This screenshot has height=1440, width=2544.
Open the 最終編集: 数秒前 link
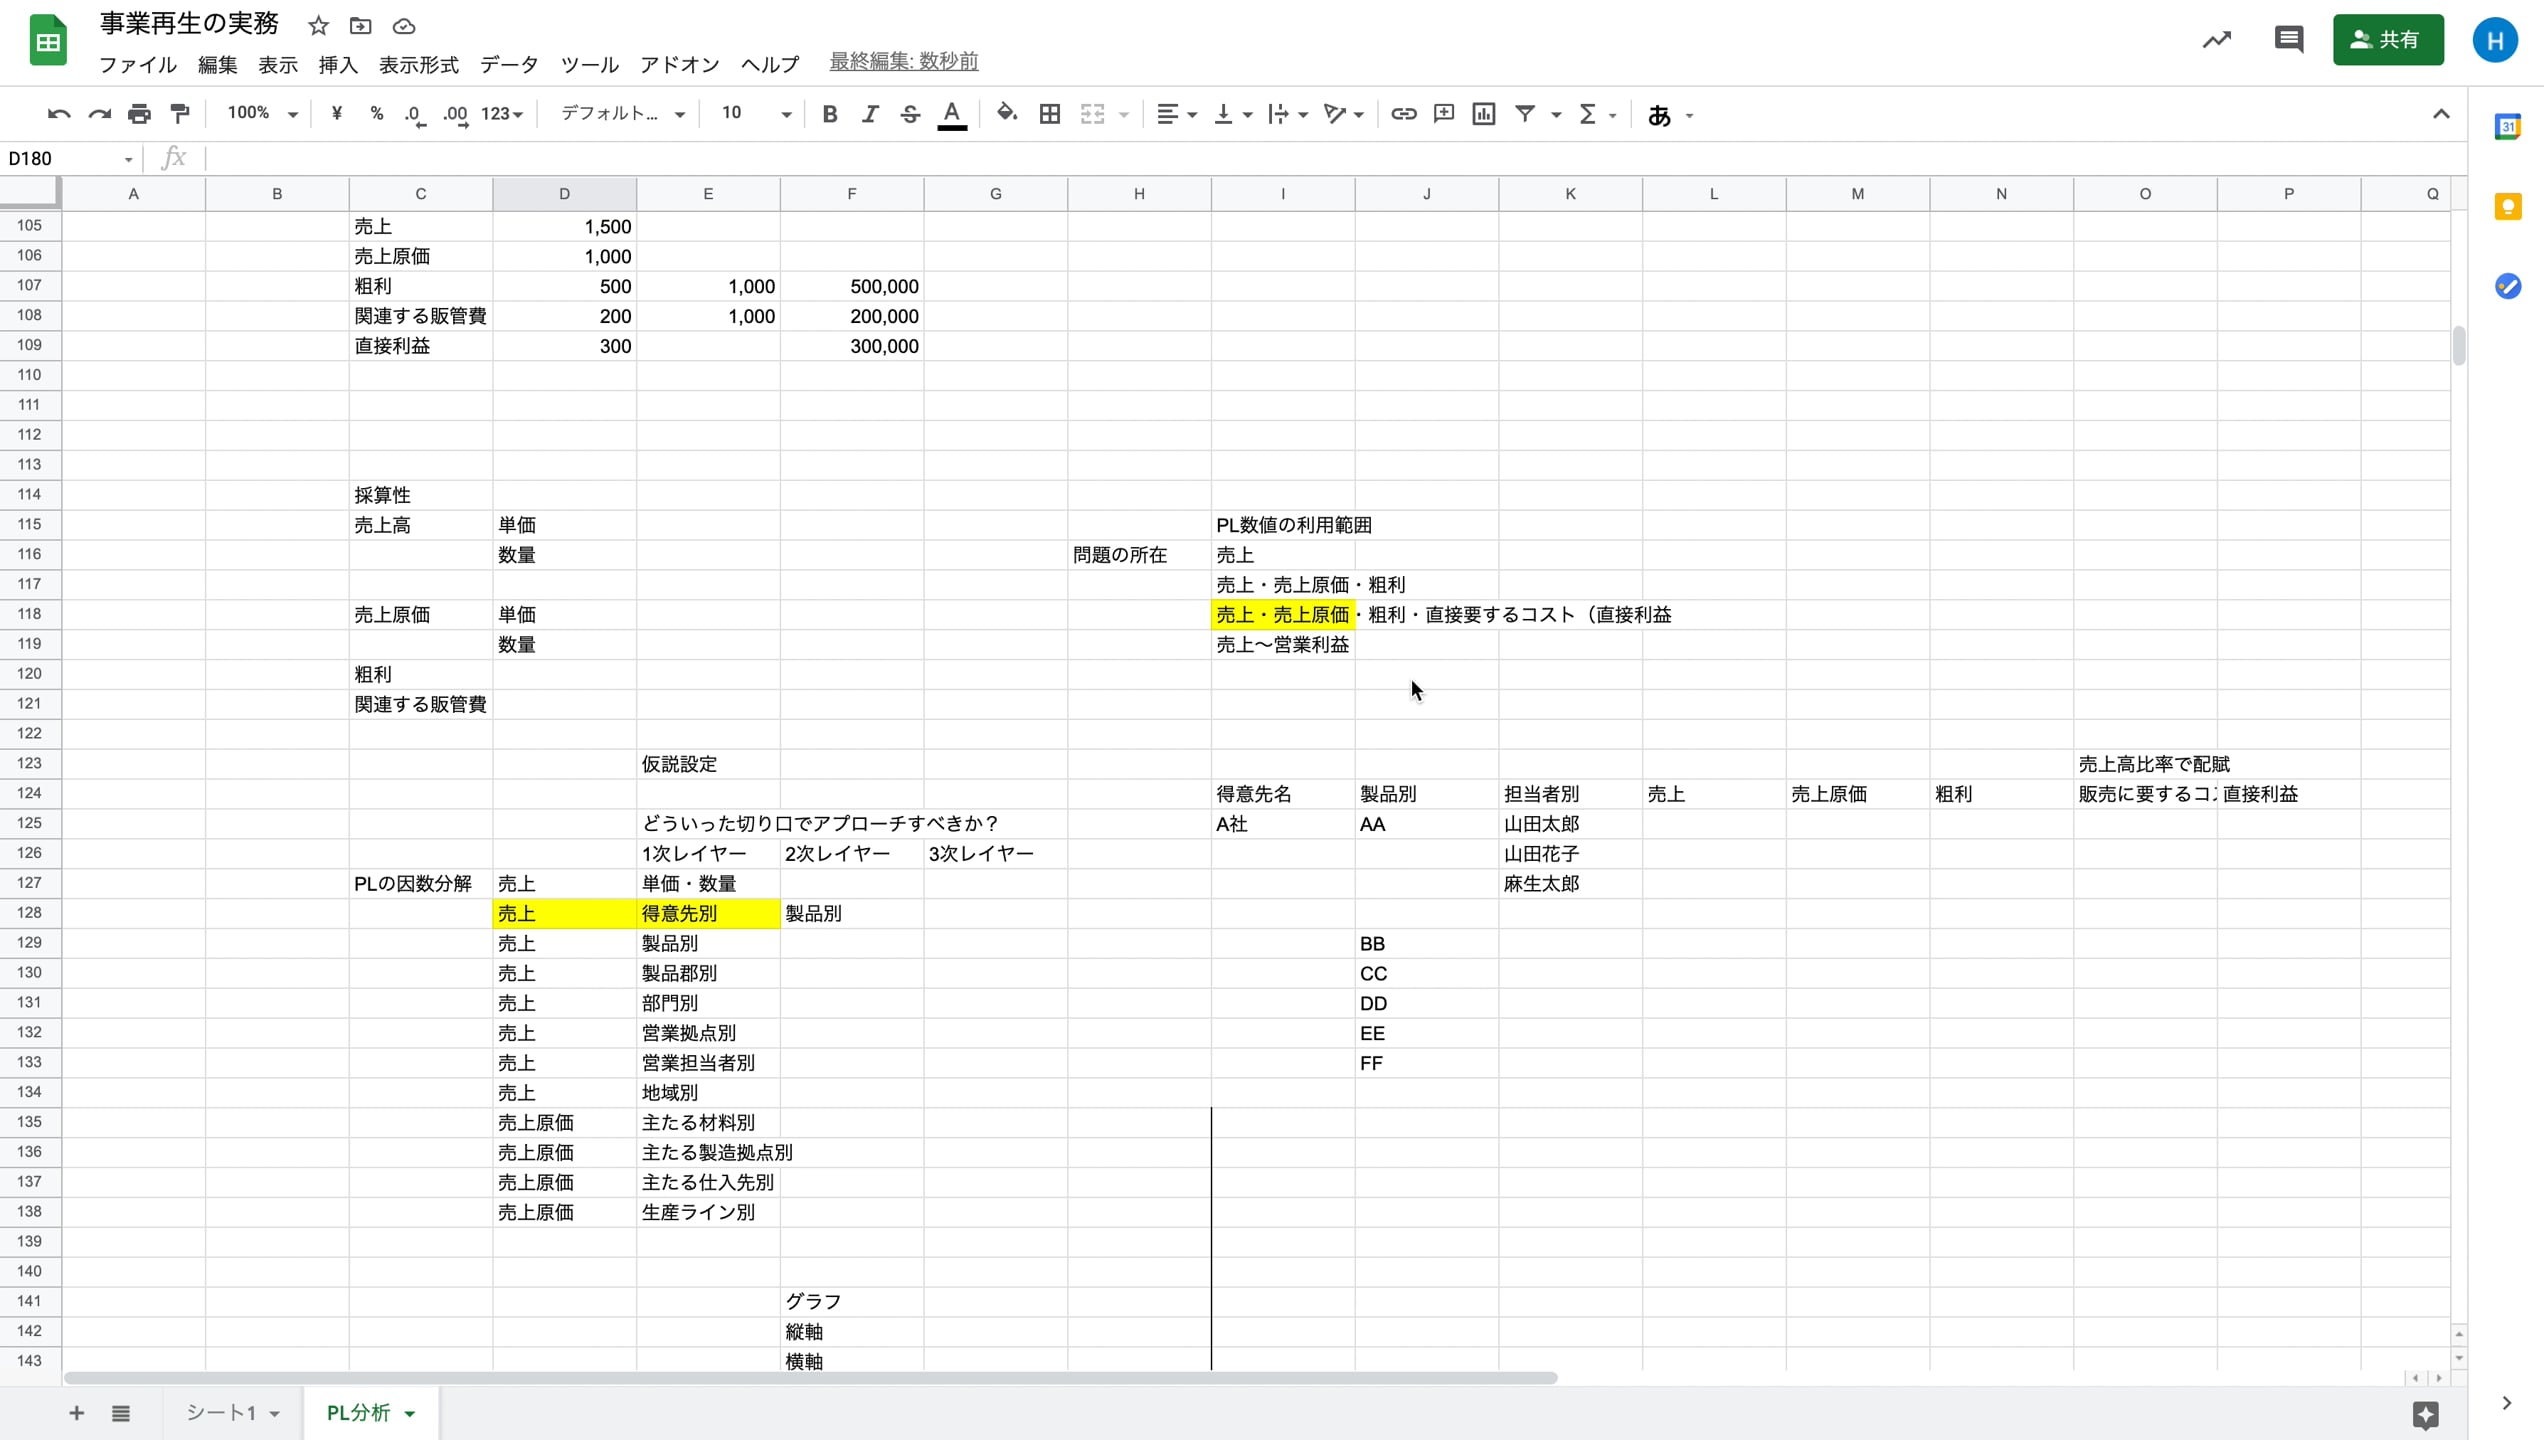(903, 62)
